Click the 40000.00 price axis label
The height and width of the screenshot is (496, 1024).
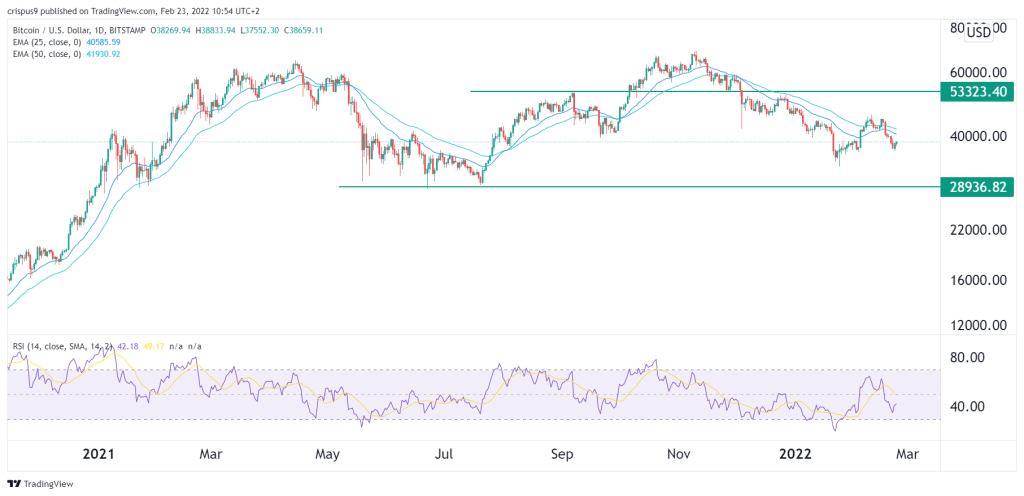976,136
